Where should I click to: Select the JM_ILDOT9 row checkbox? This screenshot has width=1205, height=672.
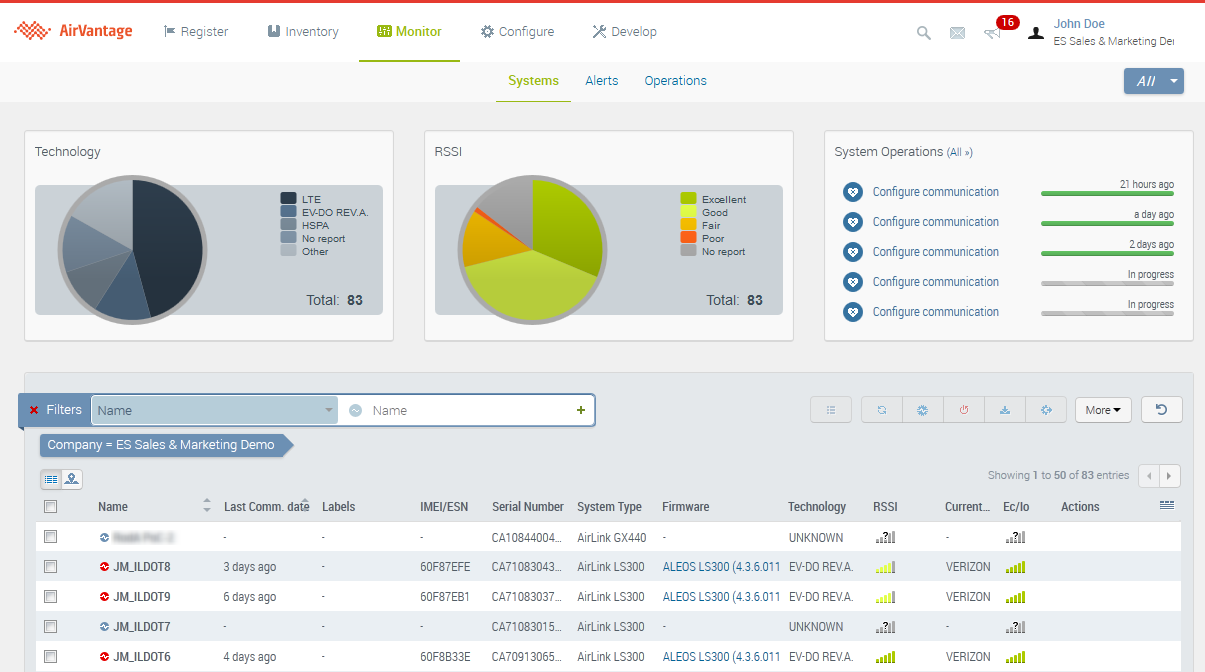51,597
